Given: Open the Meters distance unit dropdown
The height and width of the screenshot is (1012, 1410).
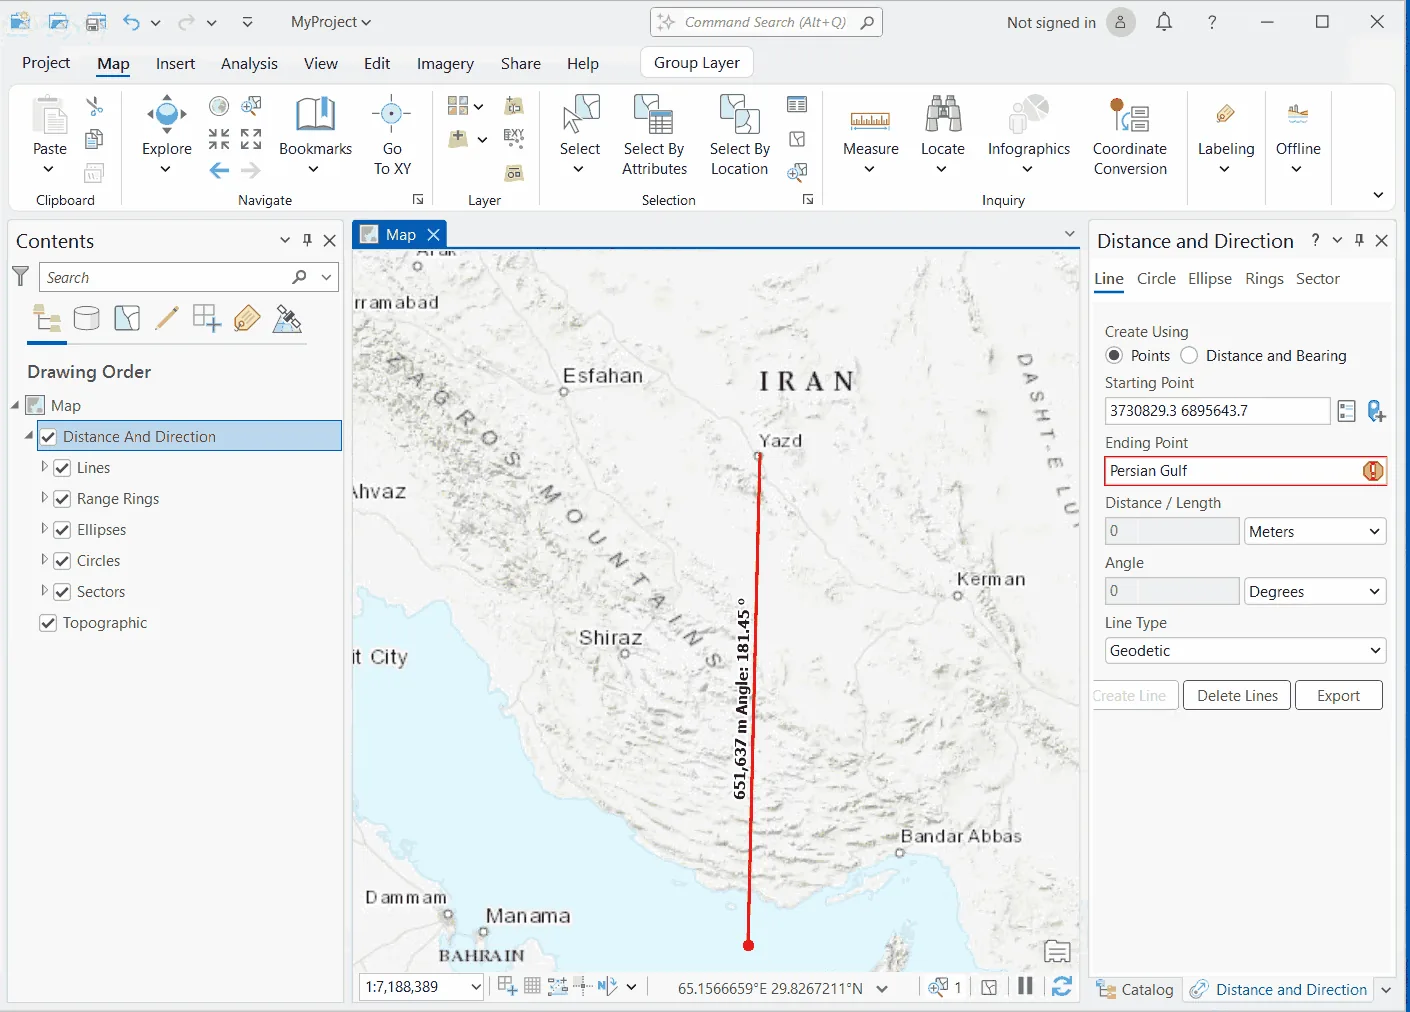Looking at the screenshot, I should pyautogui.click(x=1315, y=532).
